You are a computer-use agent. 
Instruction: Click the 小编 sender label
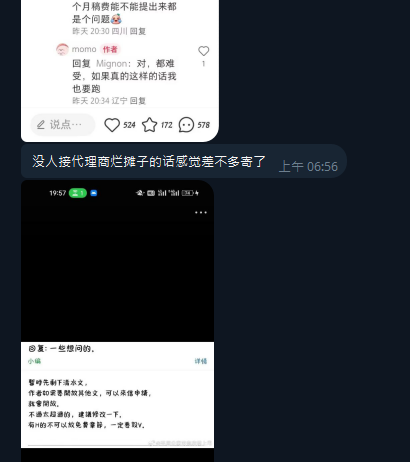(x=34, y=361)
